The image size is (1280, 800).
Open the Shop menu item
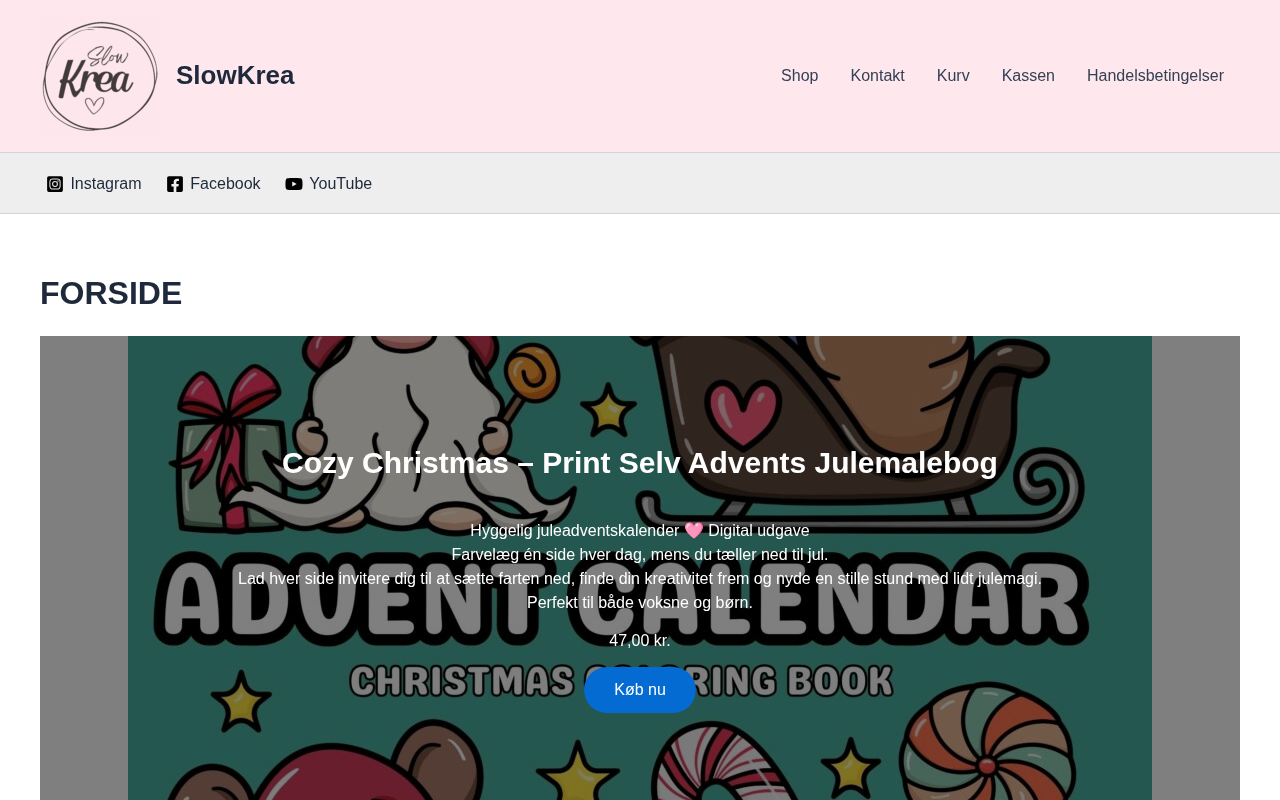pos(799,76)
